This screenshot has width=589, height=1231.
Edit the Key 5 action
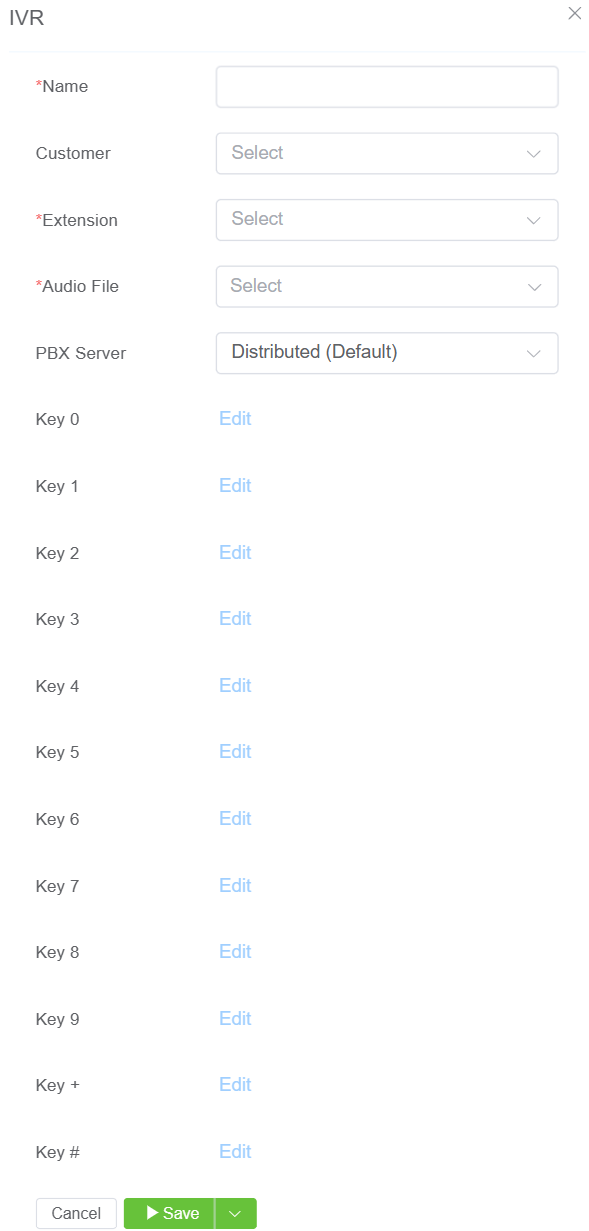[235, 752]
